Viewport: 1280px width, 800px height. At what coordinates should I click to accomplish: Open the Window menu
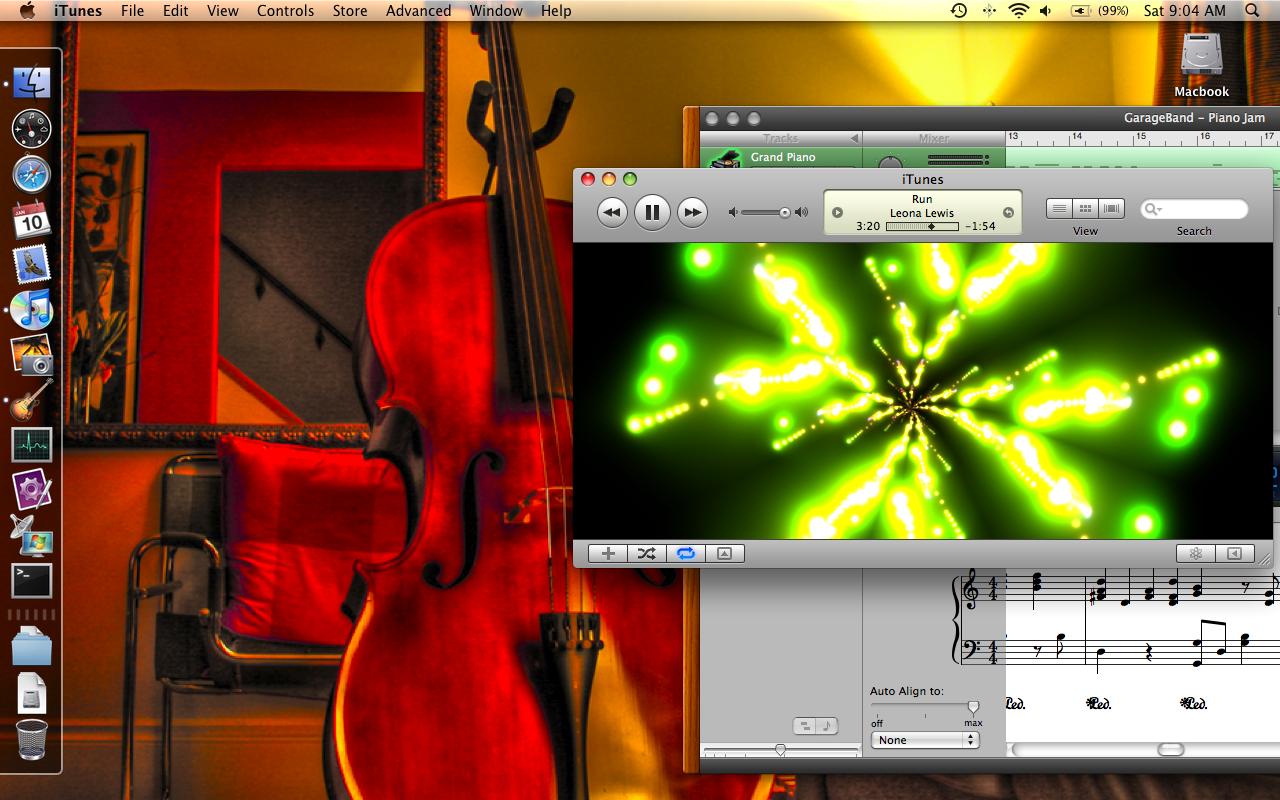pos(496,11)
